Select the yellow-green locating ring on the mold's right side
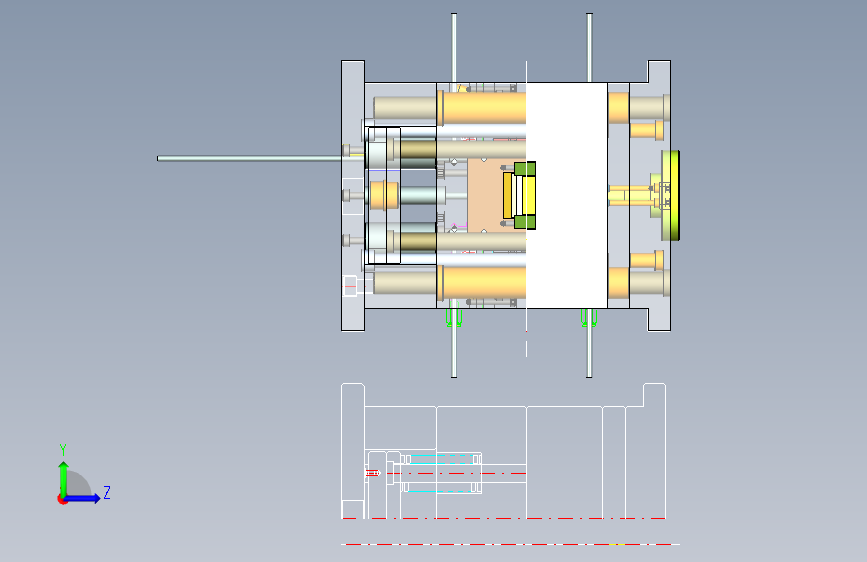Image resolution: width=867 pixels, height=562 pixels. (x=670, y=195)
